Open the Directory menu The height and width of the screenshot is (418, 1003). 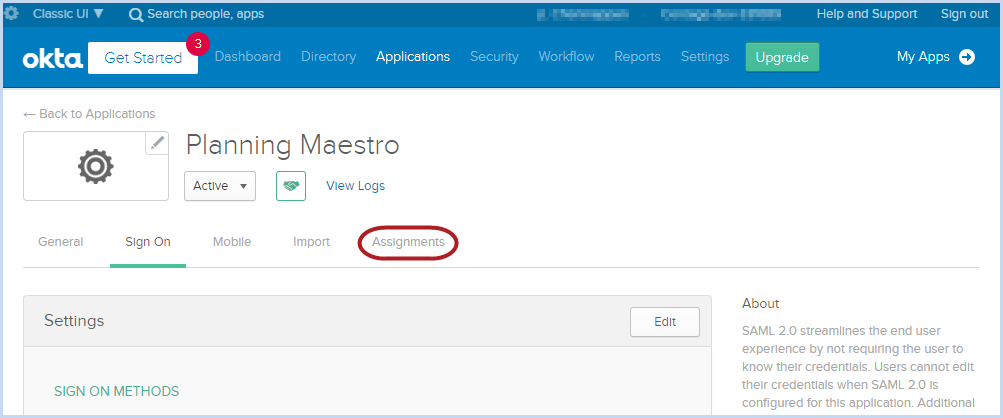(x=328, y=56)
